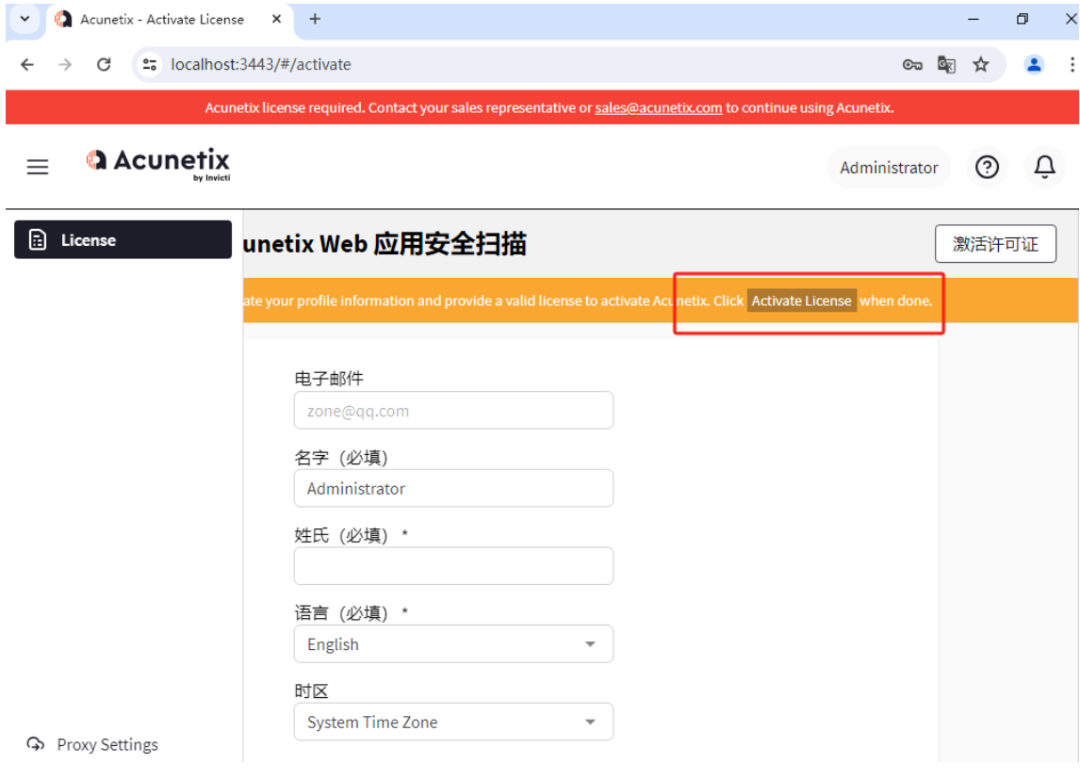Click the Acunetix logo
The image size is (1080, 780).
(158, 164)
